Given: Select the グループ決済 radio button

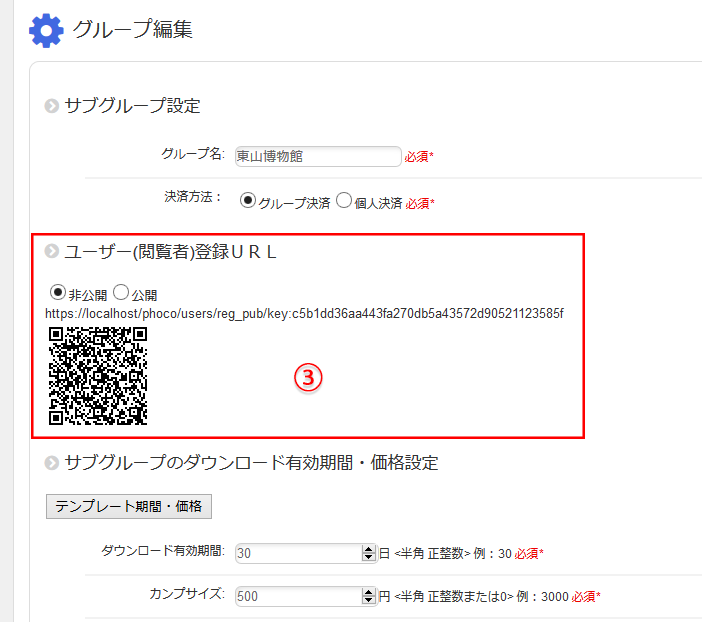Looking at the screenshot, I should click(248, 201).
